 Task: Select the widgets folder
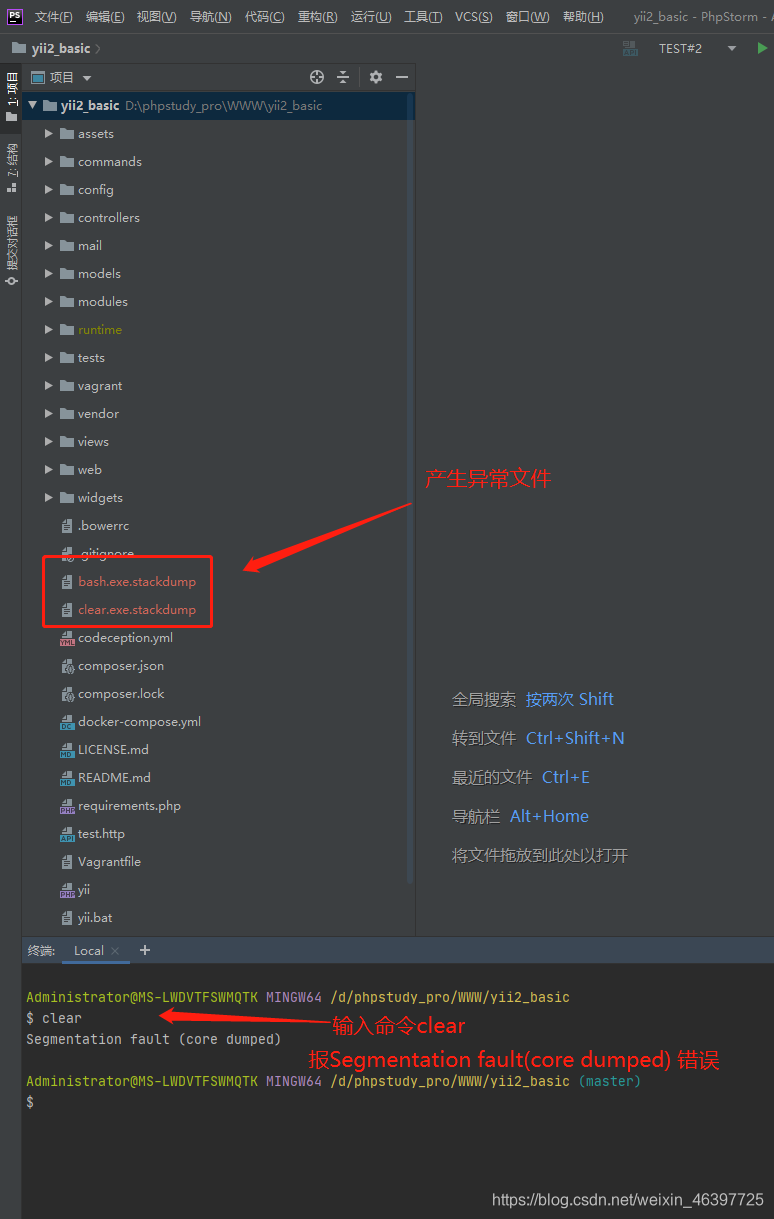click(100, 497)
